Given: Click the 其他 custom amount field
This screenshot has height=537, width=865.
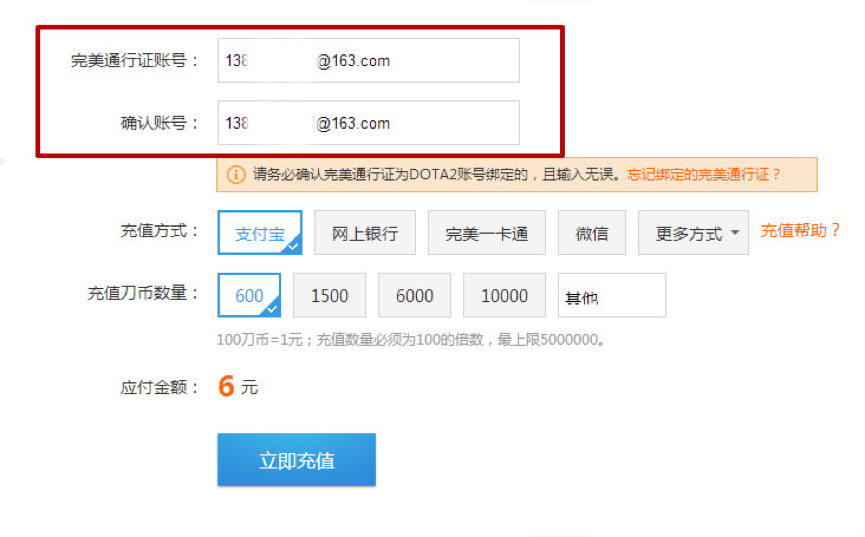Looking at the screenshot, I should (612, 295).
